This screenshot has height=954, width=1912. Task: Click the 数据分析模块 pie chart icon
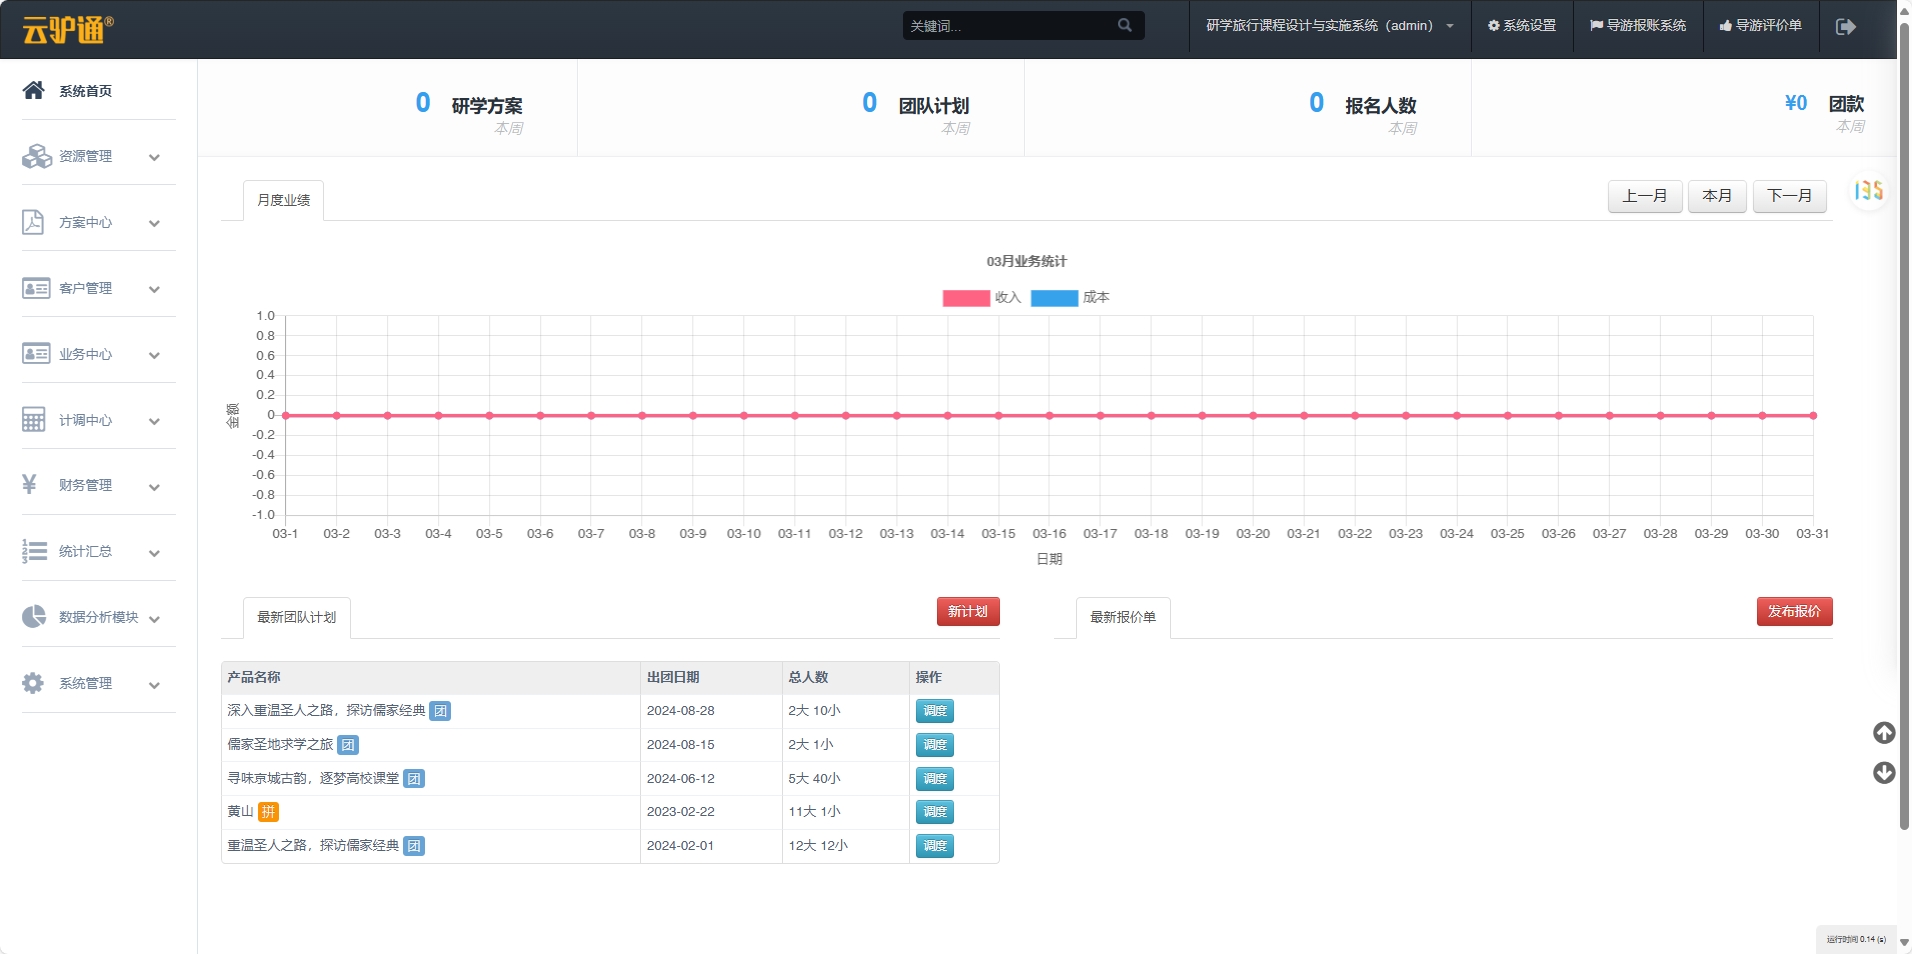point(34,617)
